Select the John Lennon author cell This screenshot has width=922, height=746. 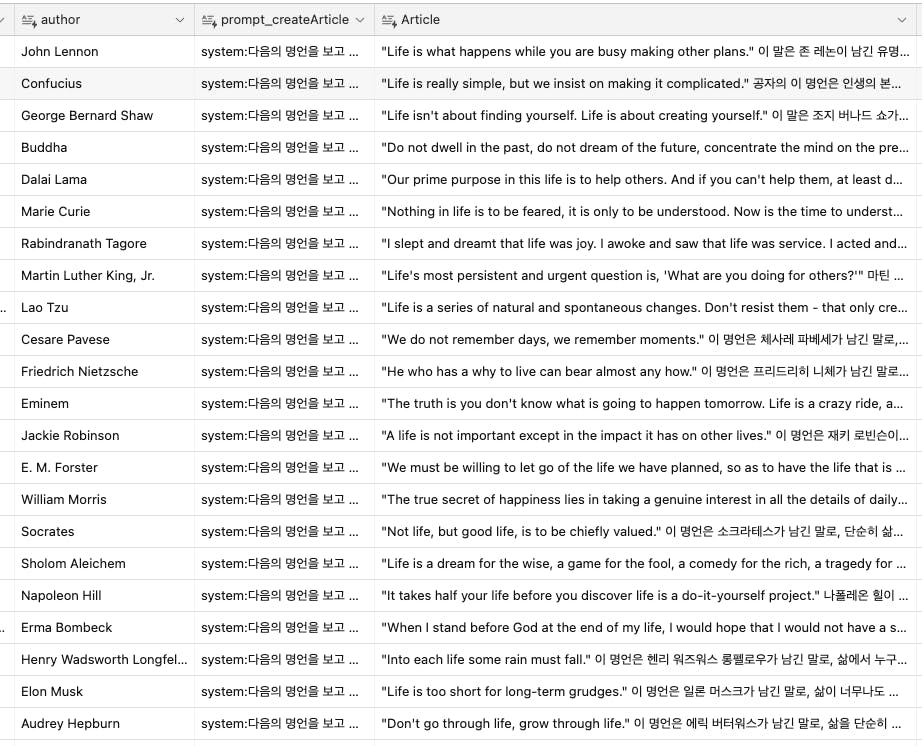[x=104, y=52]
